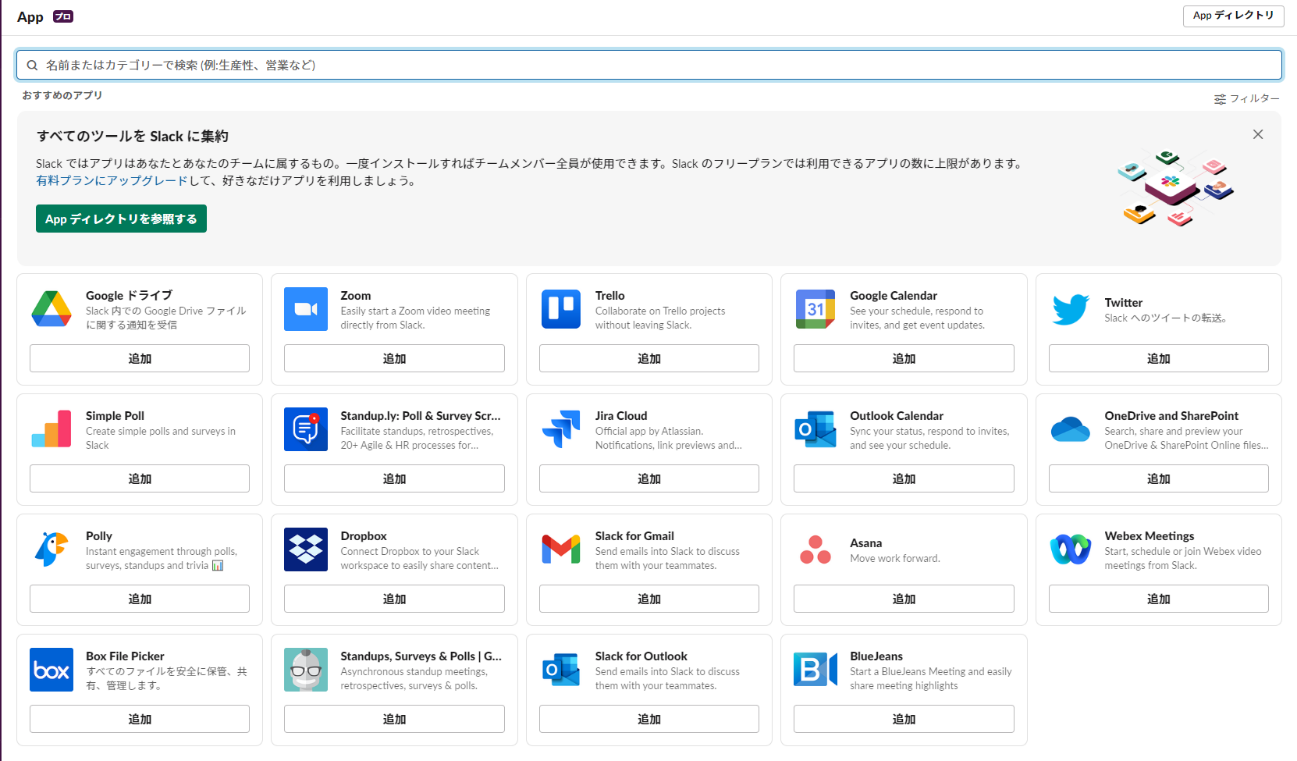
Task: Open the フィルター filter options
Action: pyautogui.click(x=1247, y=99)
